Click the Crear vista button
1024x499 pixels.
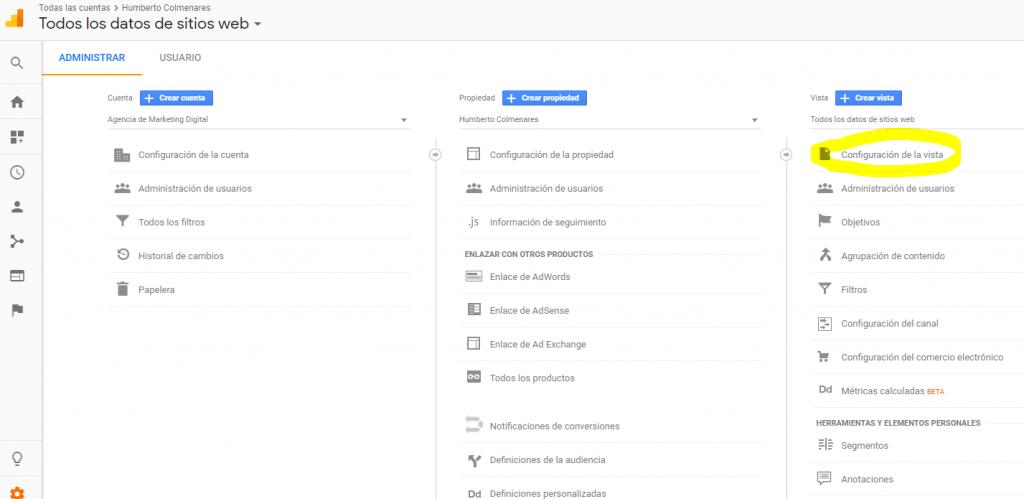point(868,98)
